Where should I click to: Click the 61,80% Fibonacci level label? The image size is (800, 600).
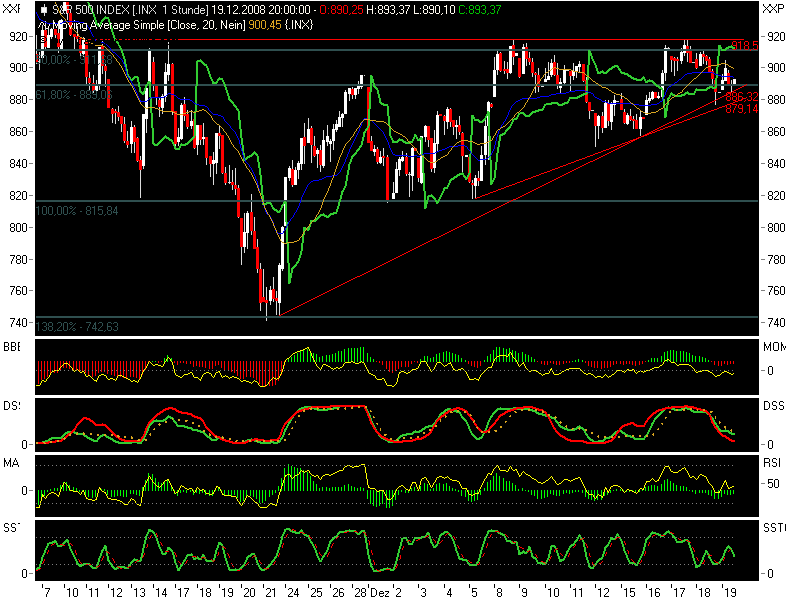(x=67, y=94)
